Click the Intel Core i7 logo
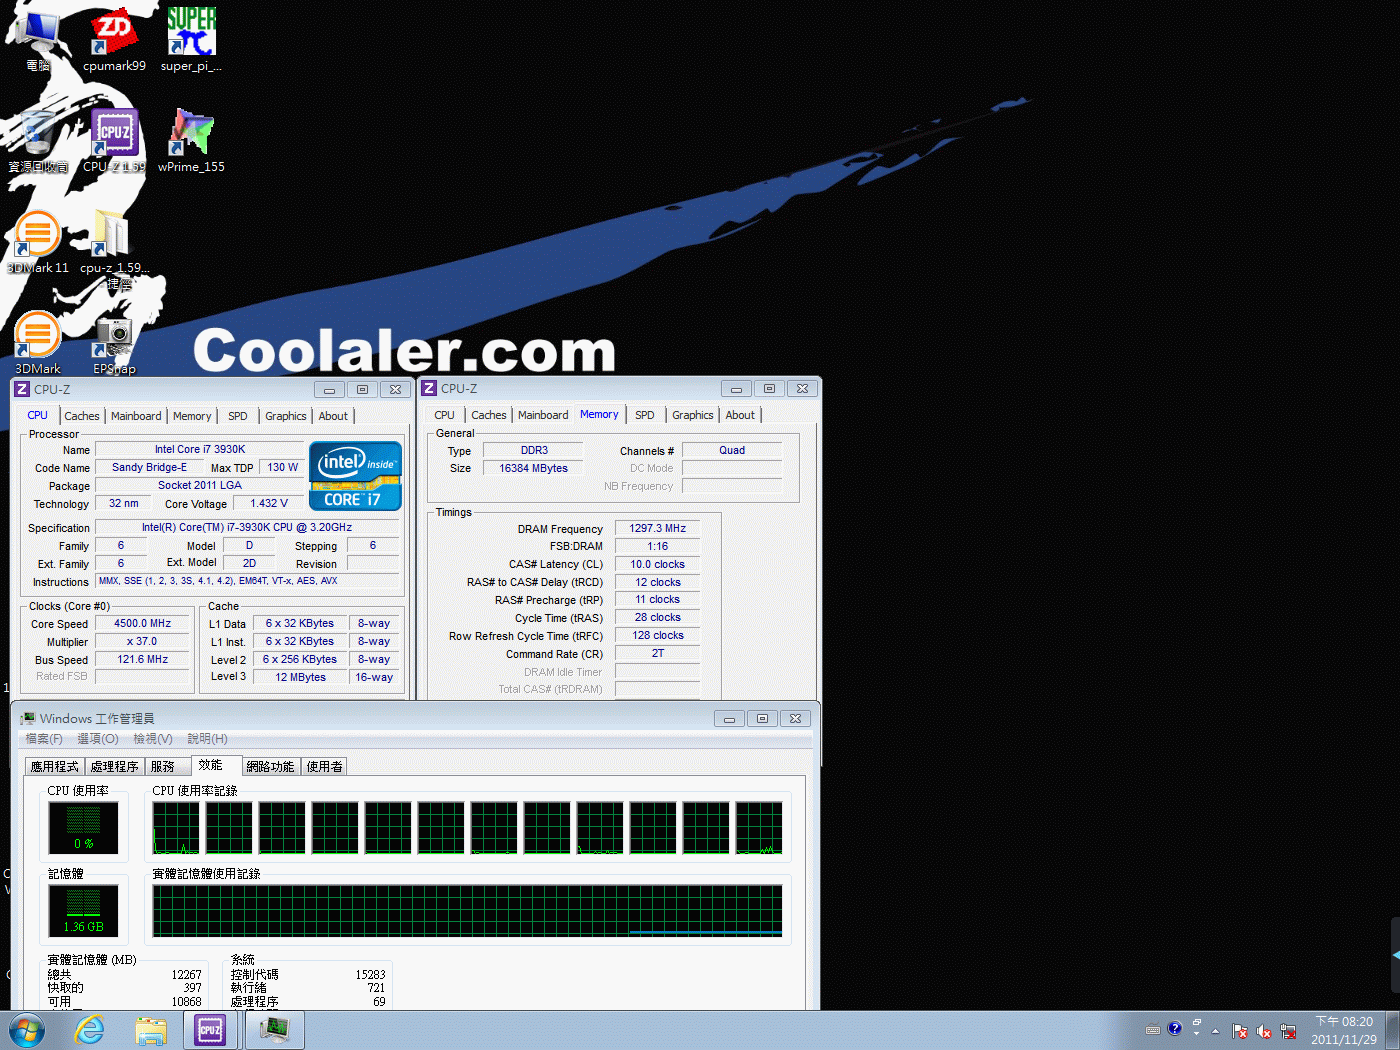 (356, 475)
